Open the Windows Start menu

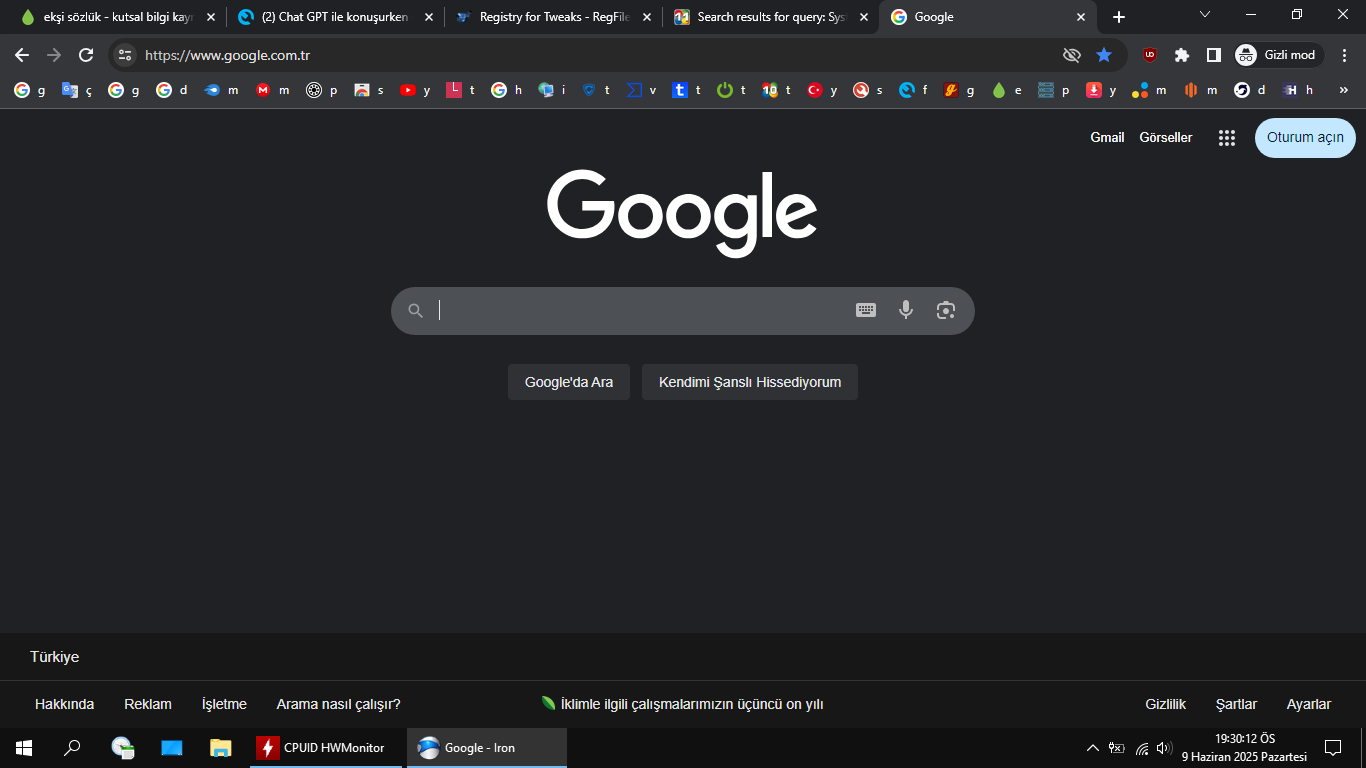[x=24, y=747]
